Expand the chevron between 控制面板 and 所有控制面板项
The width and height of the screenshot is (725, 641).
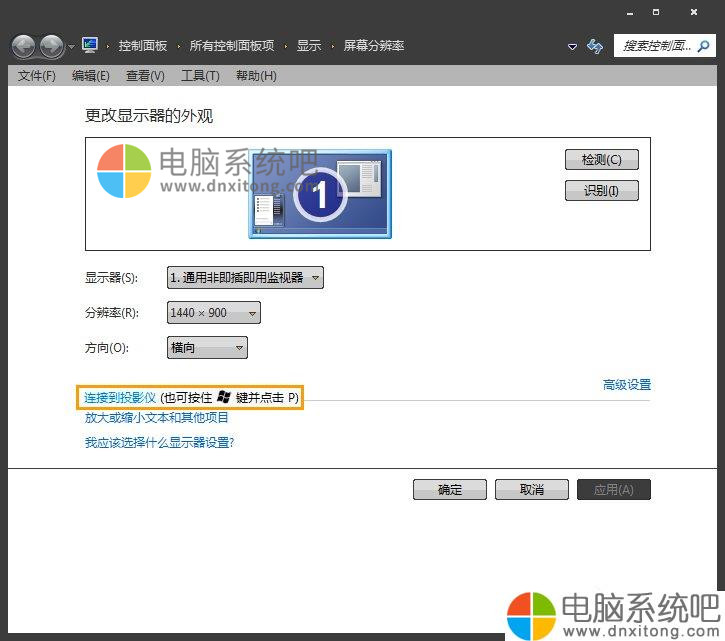click(178, 46)
